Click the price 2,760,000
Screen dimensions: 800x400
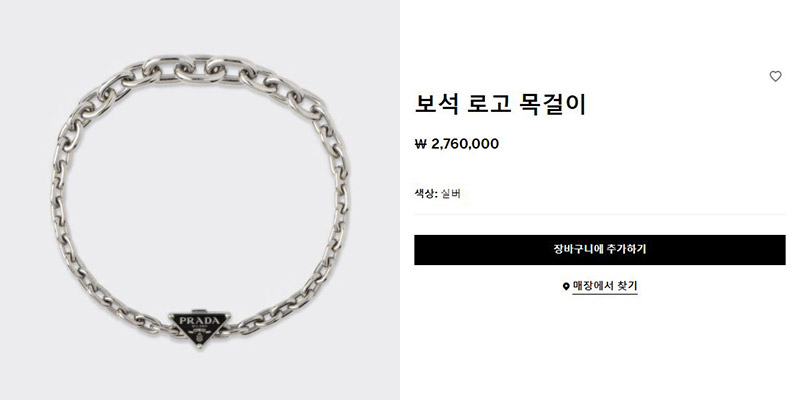[x=465, y=144]
